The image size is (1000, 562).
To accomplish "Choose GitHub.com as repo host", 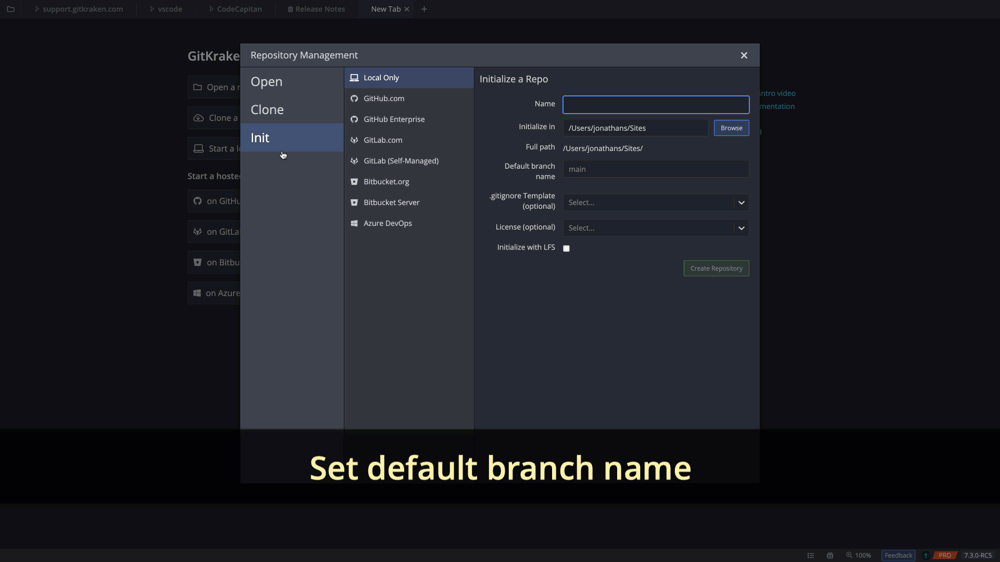I will [409, 98].
